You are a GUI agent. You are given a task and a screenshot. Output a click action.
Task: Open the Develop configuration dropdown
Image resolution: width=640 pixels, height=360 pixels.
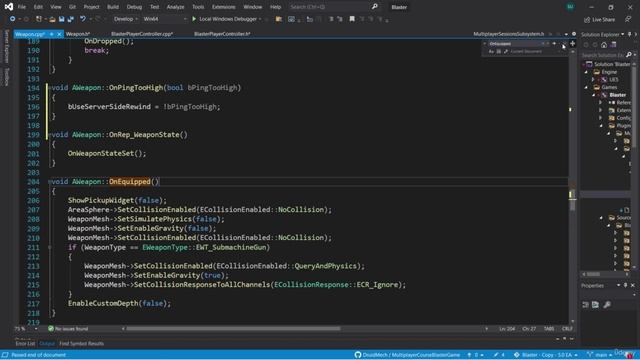pyautogui.click(x=126, y=19)
